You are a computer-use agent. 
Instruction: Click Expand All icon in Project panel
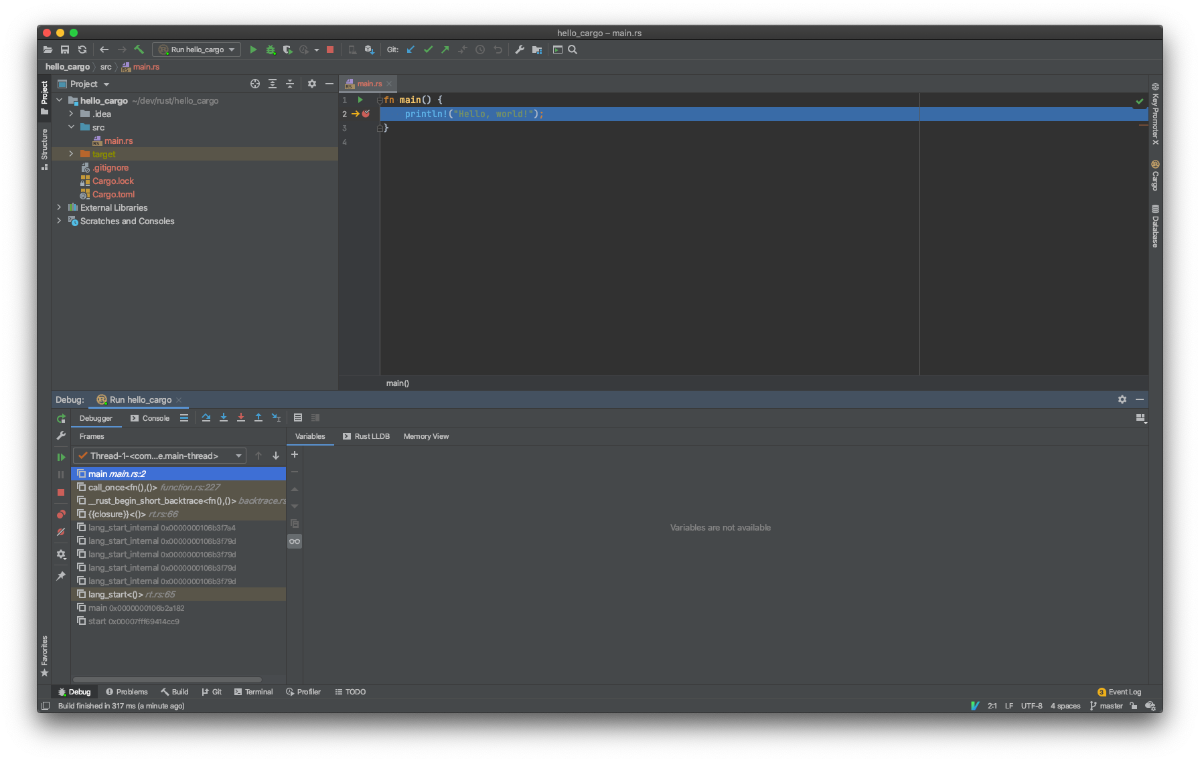(272, 84)
